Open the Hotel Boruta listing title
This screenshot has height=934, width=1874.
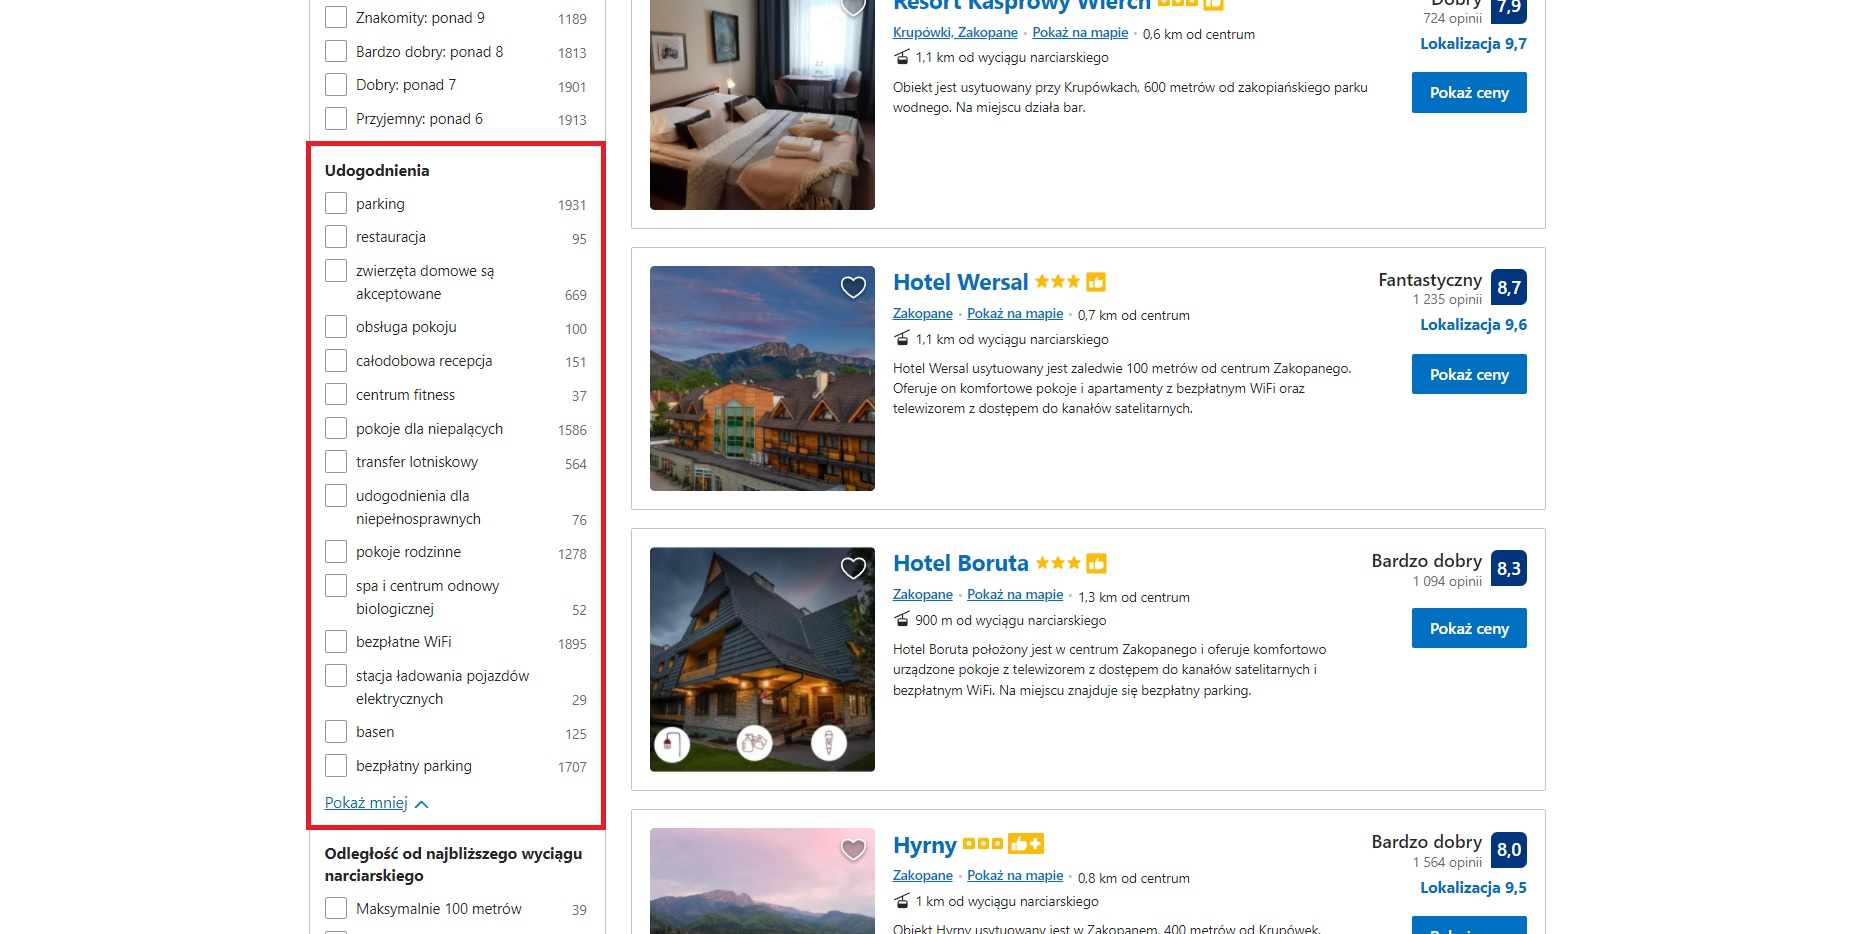point(960,563)
